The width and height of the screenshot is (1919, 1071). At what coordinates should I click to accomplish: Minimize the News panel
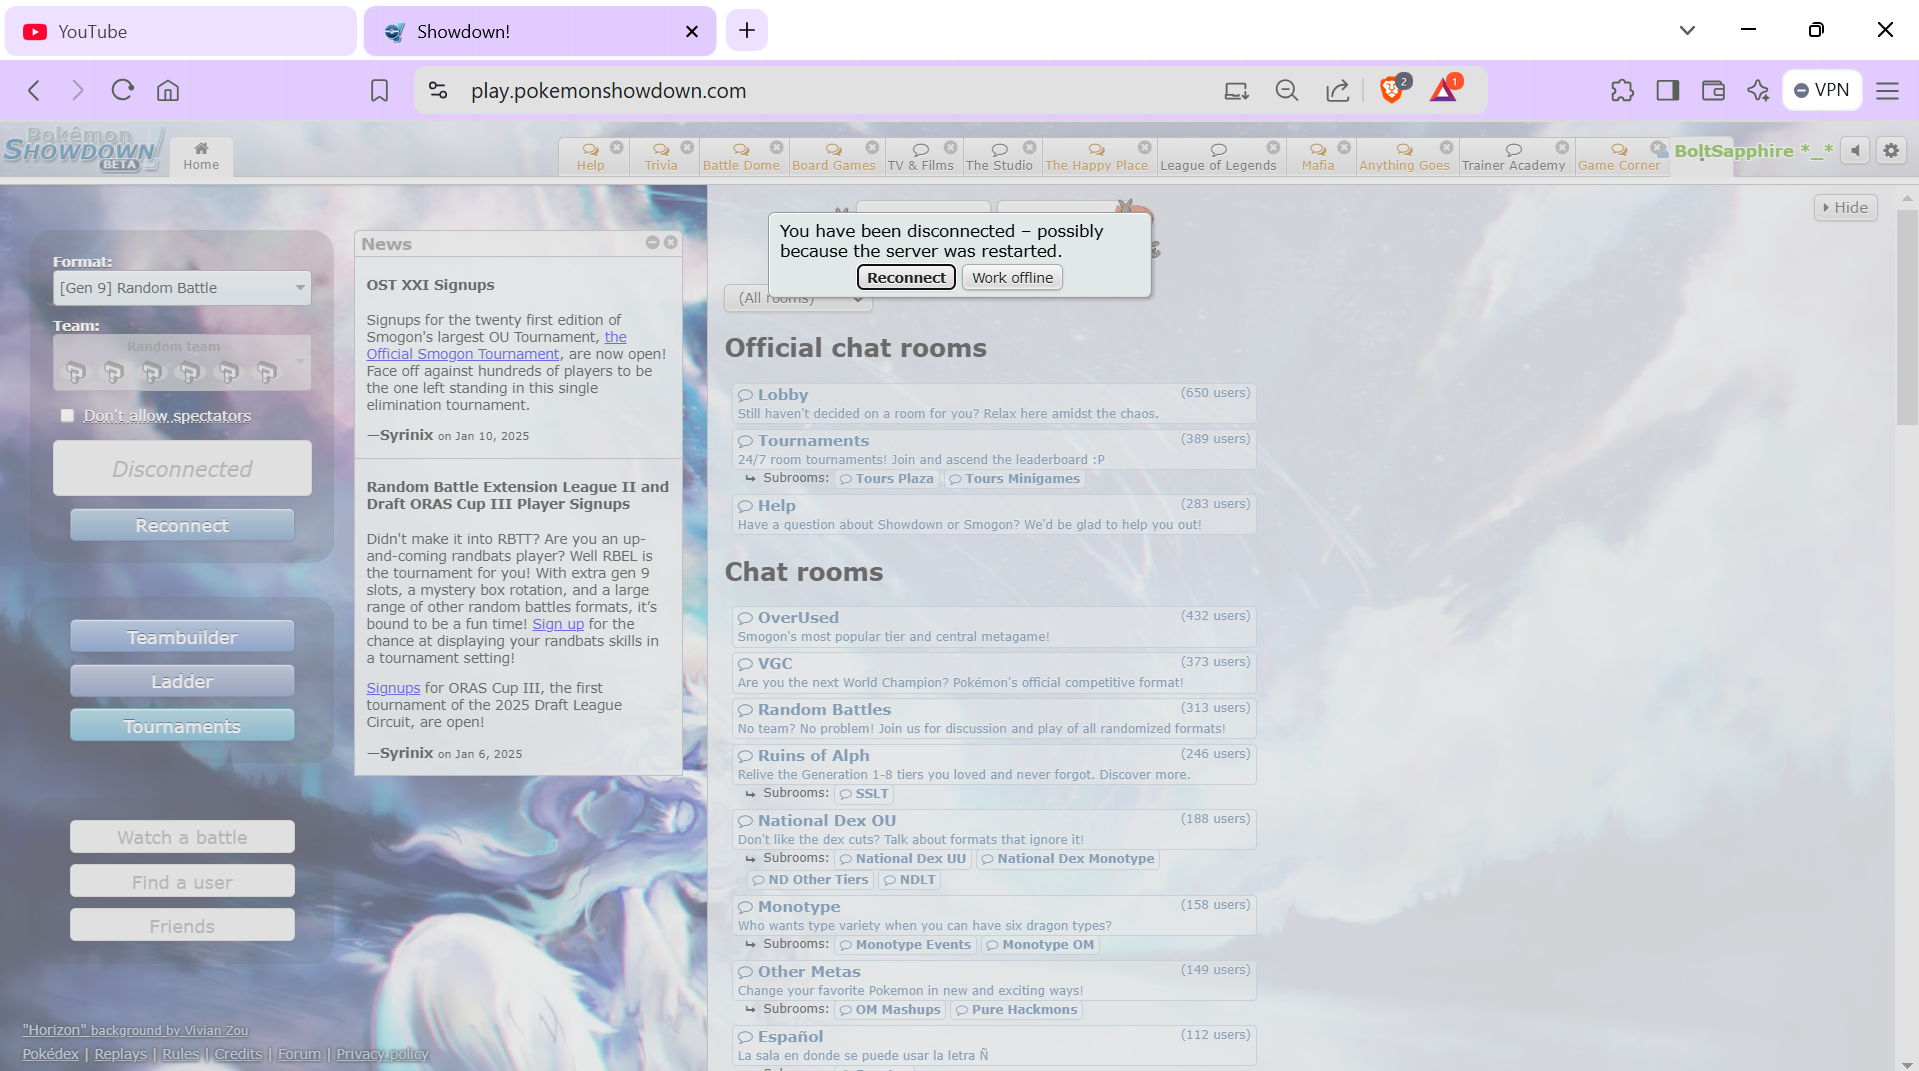coord(652,242)
